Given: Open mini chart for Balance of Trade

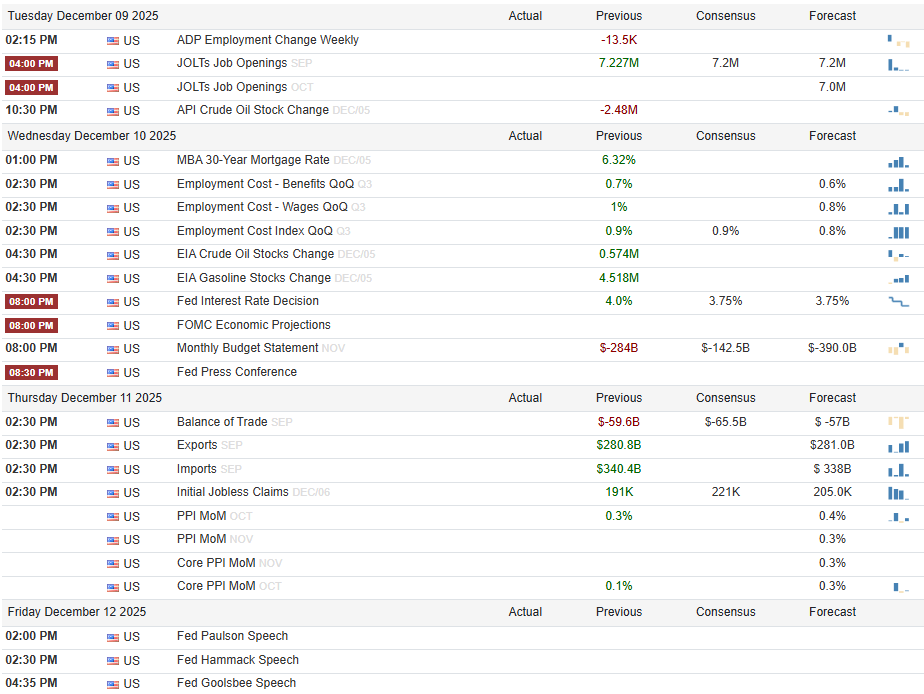Looking at the screenshot, I should click(898, 422).
